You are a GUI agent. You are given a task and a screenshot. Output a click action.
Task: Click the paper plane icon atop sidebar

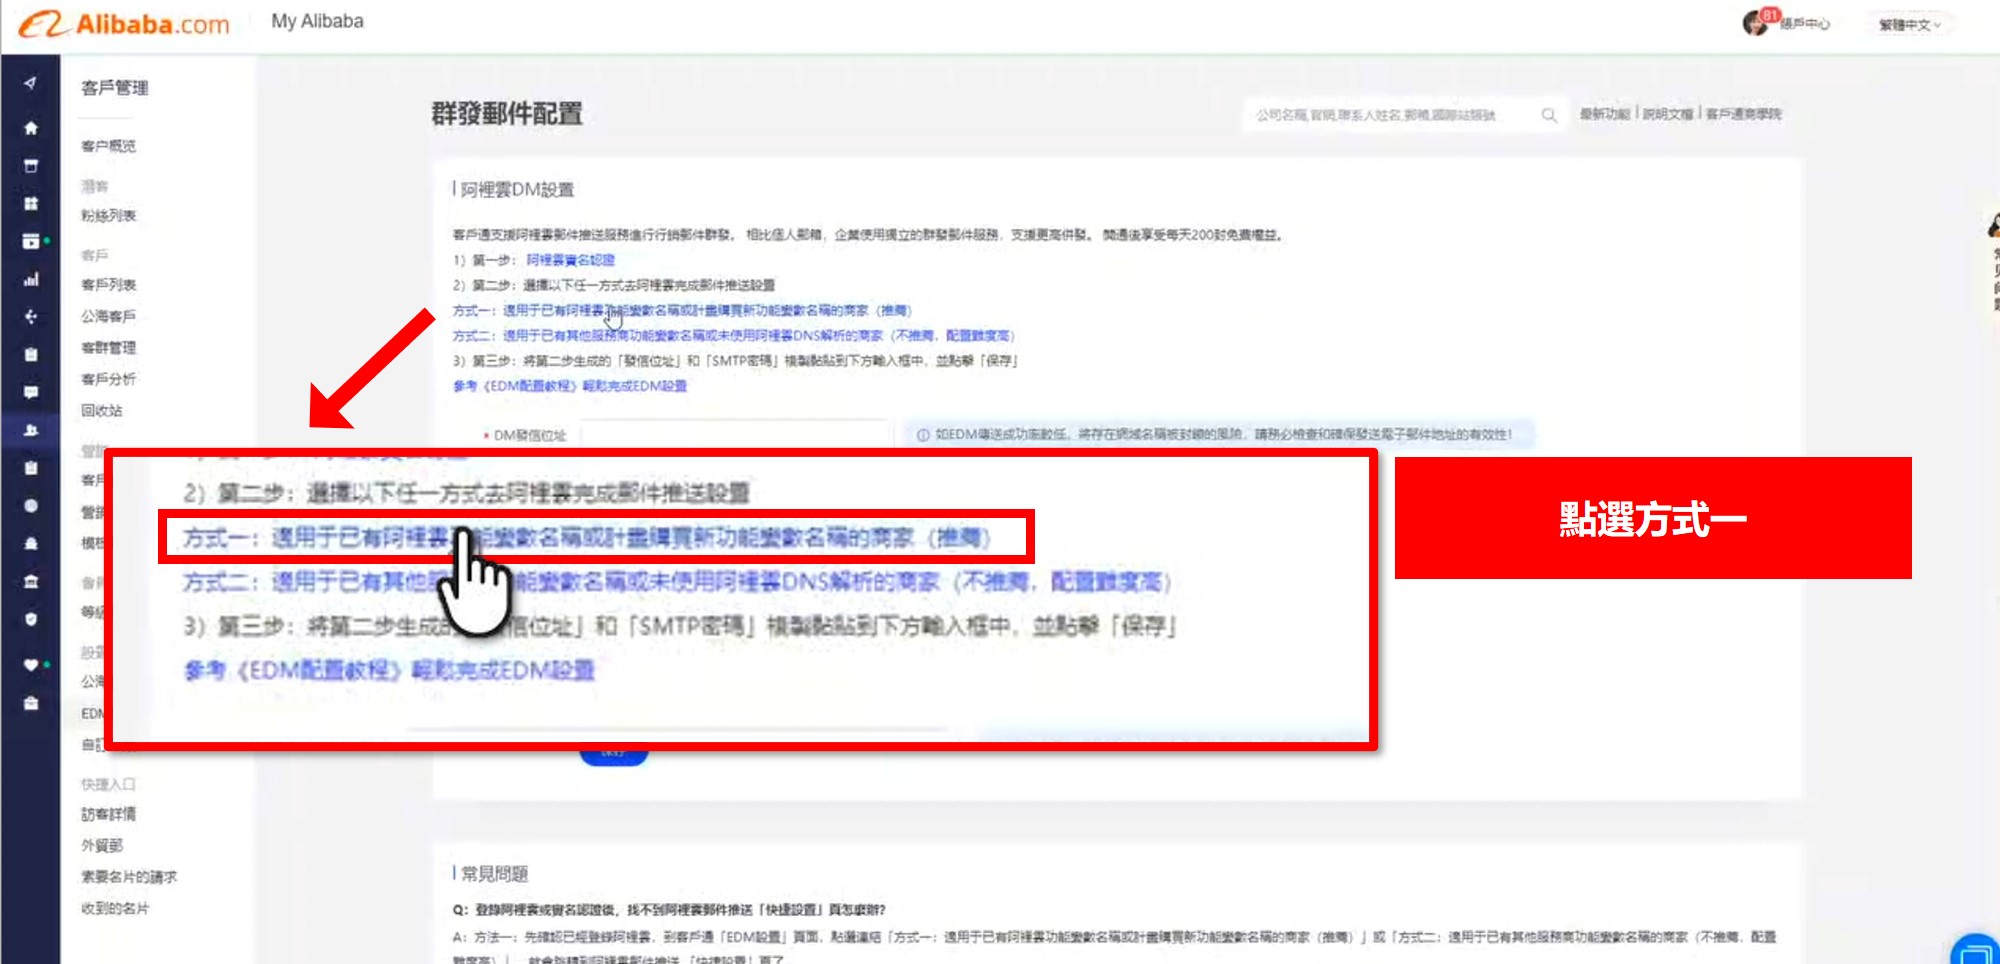pyautogui.click(x=31, y=83)
